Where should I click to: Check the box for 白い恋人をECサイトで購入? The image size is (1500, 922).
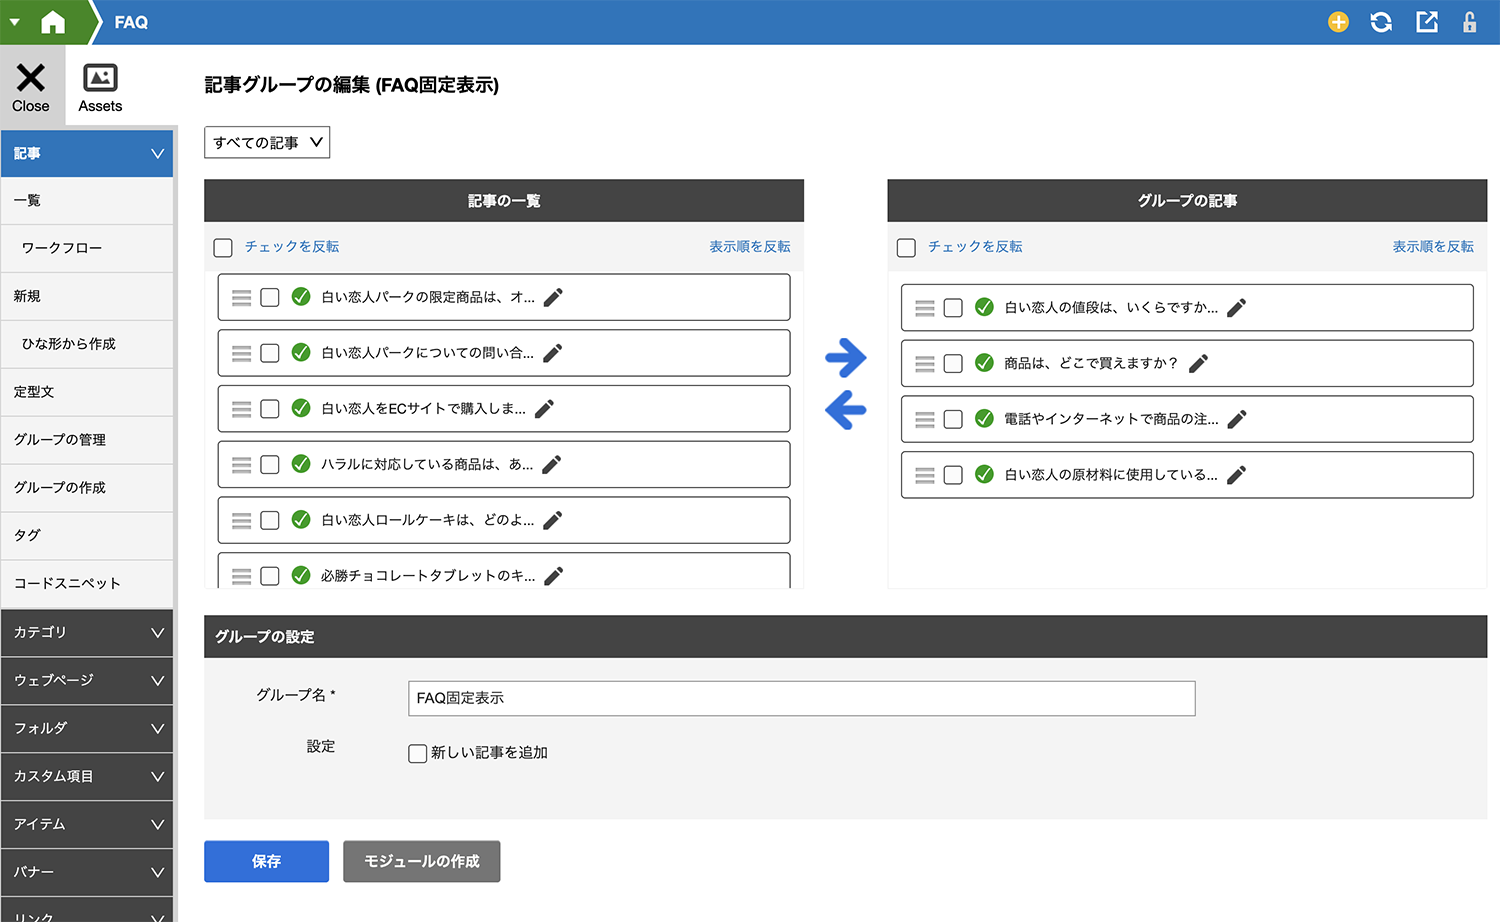coord(270,408)
